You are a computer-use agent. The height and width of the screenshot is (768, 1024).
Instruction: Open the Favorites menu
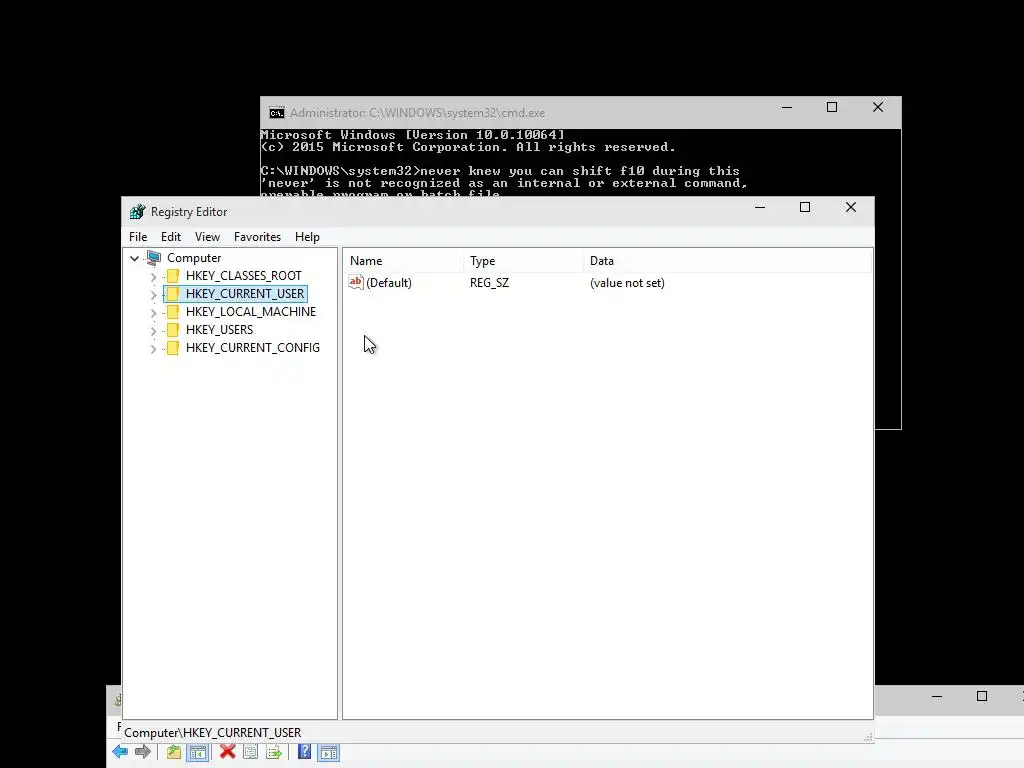coord(257,237)
